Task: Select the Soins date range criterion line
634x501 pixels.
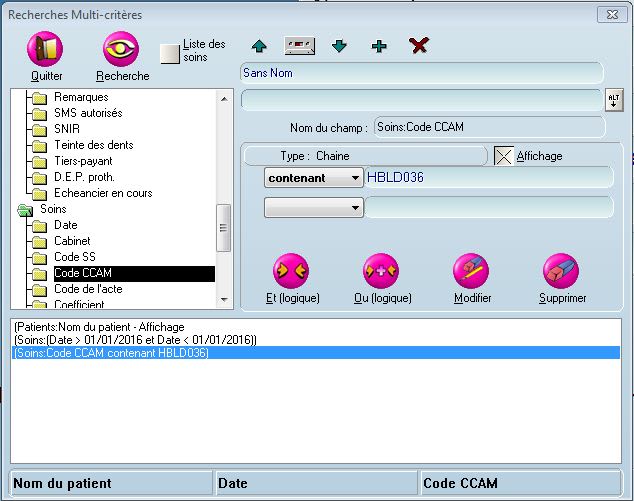Action: click(136, 340)
